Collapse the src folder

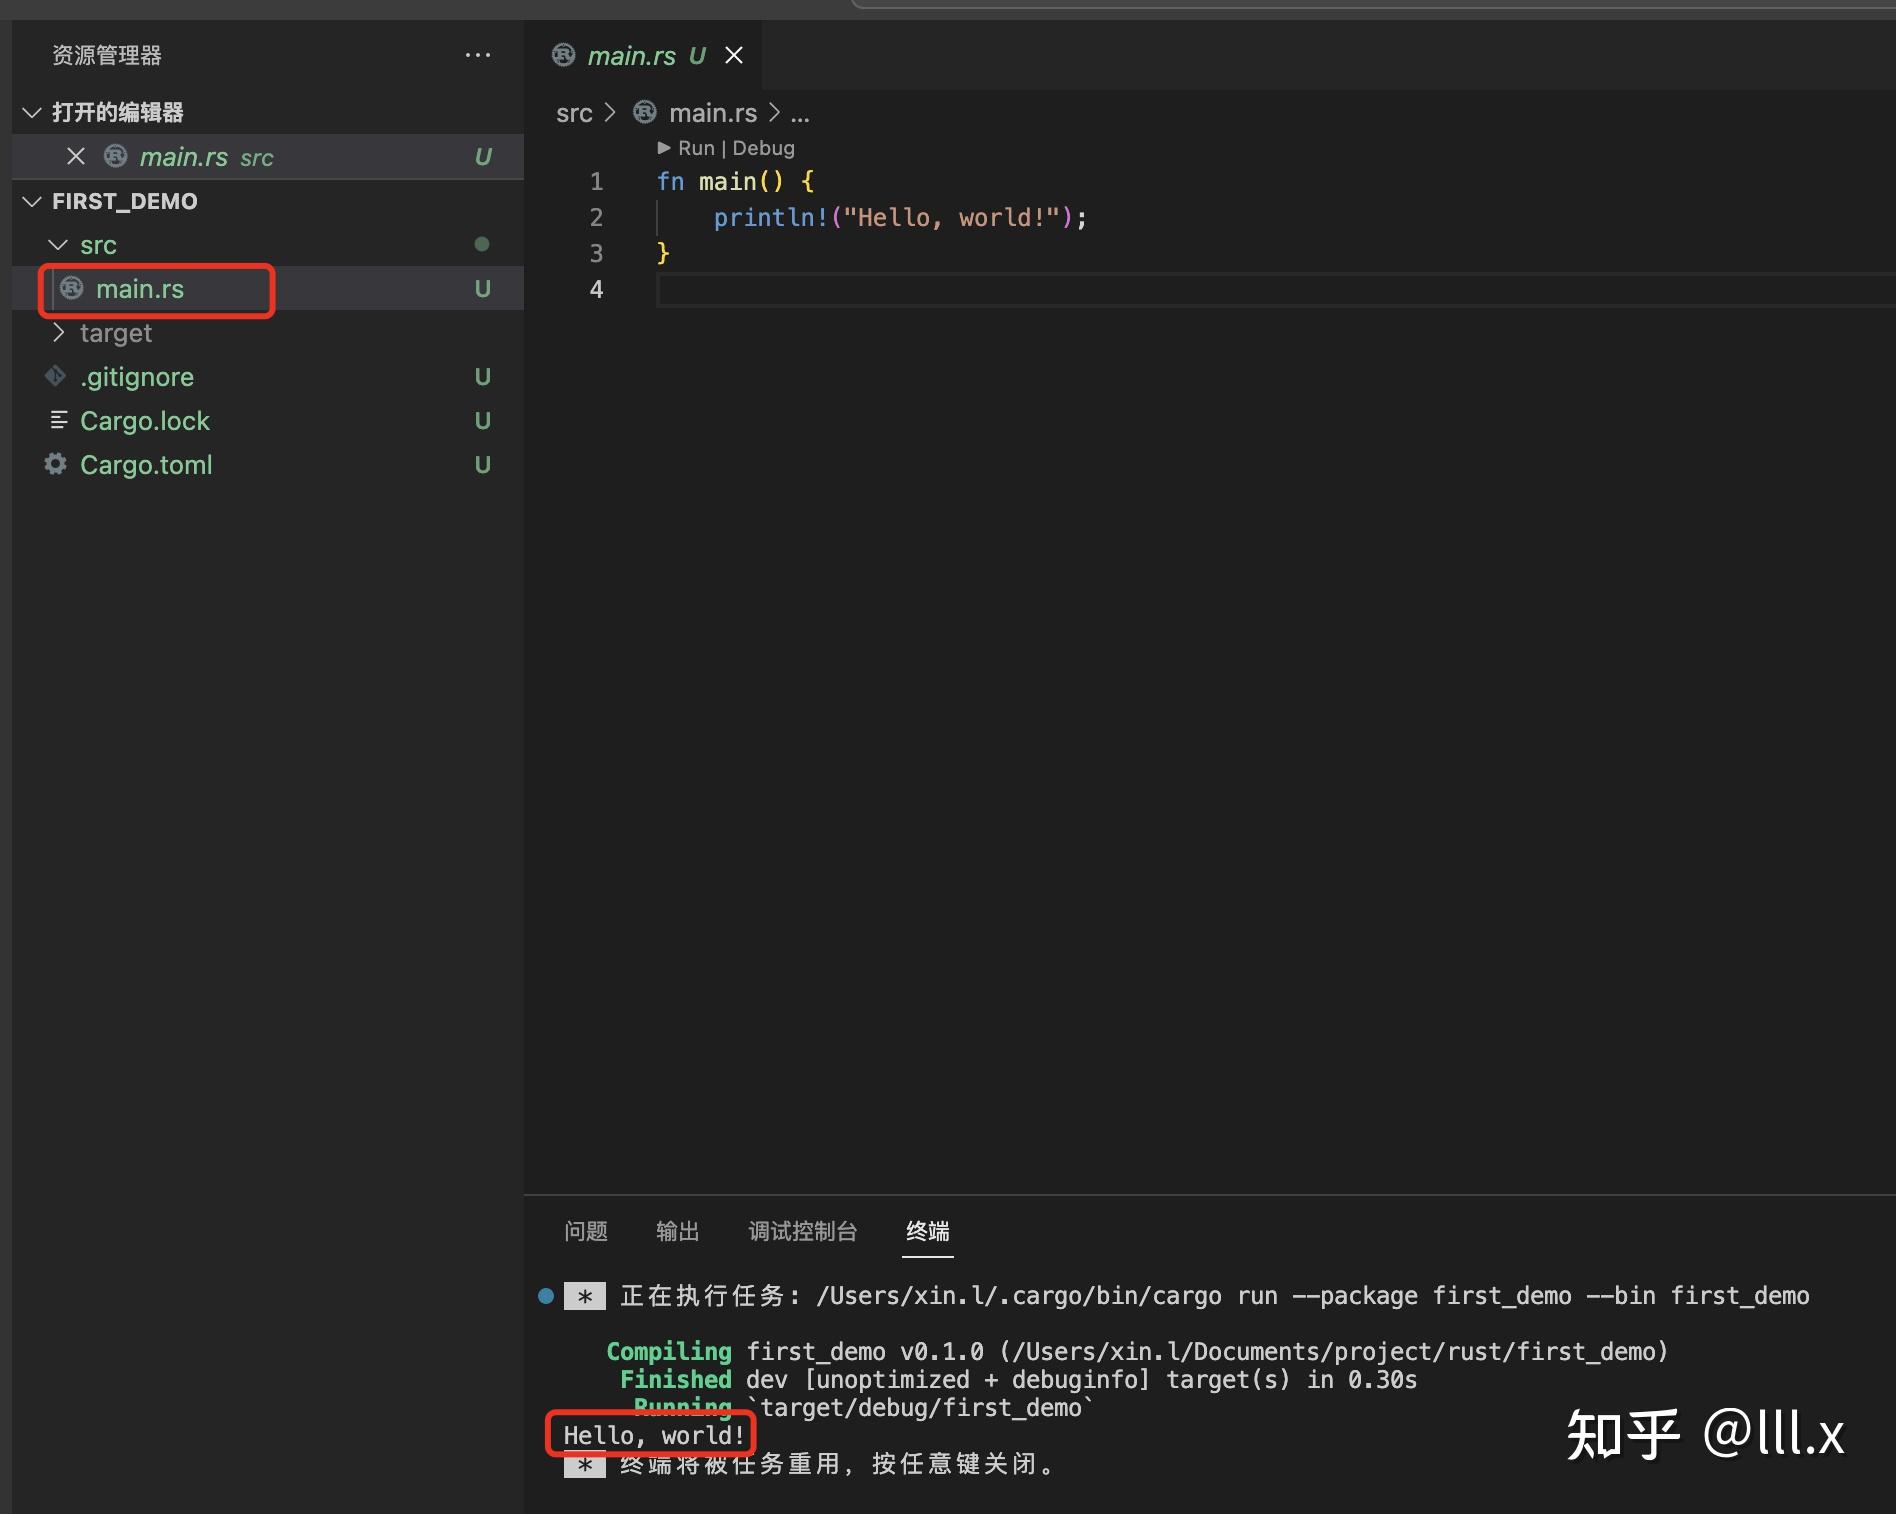pyautogui.click(x=58, y=245)
